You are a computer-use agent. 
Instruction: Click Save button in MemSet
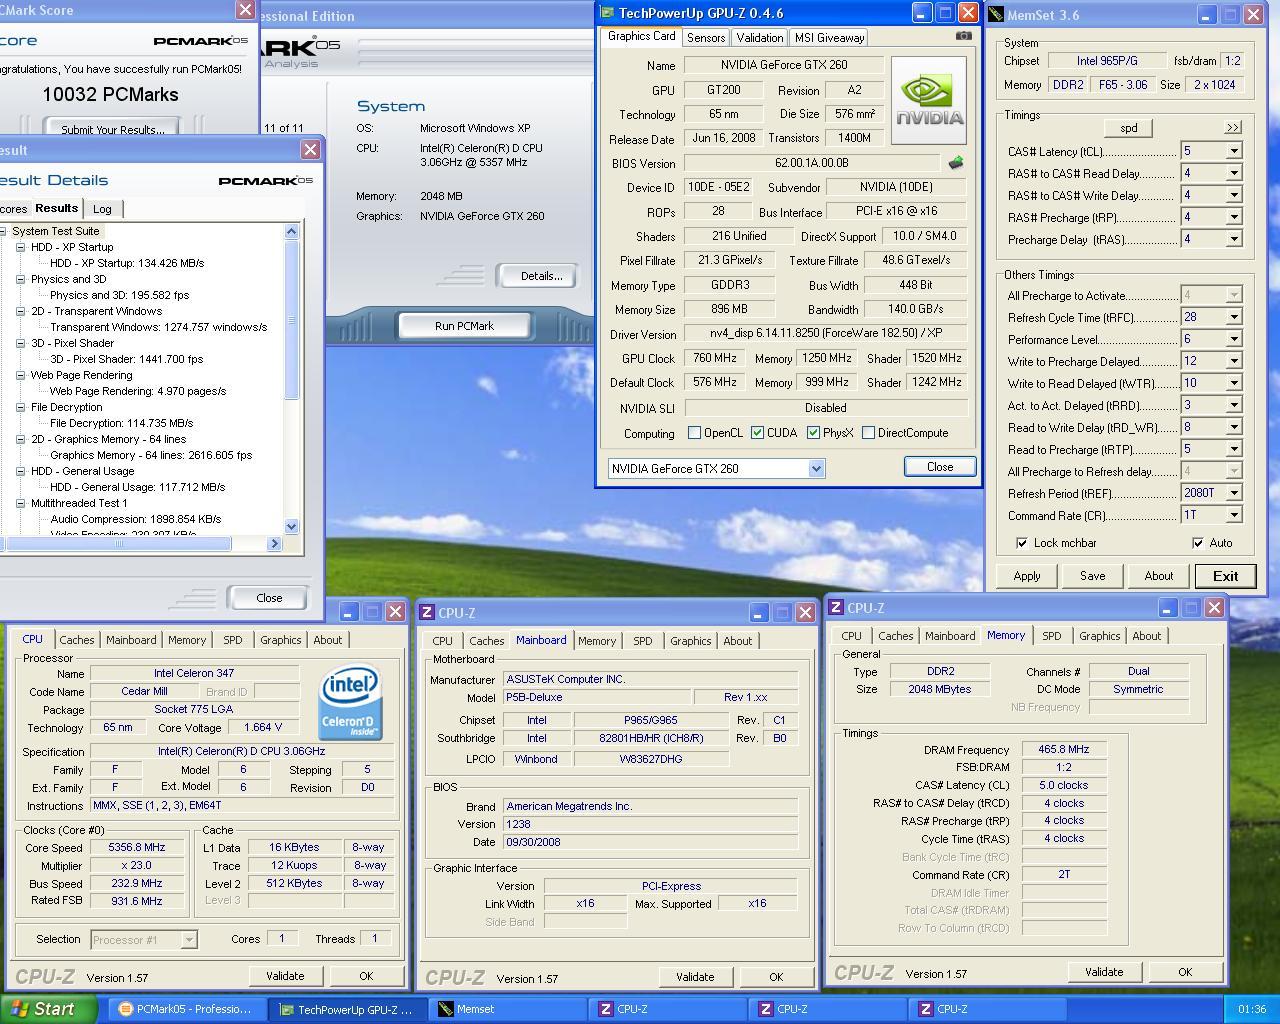coord(1093,576)
